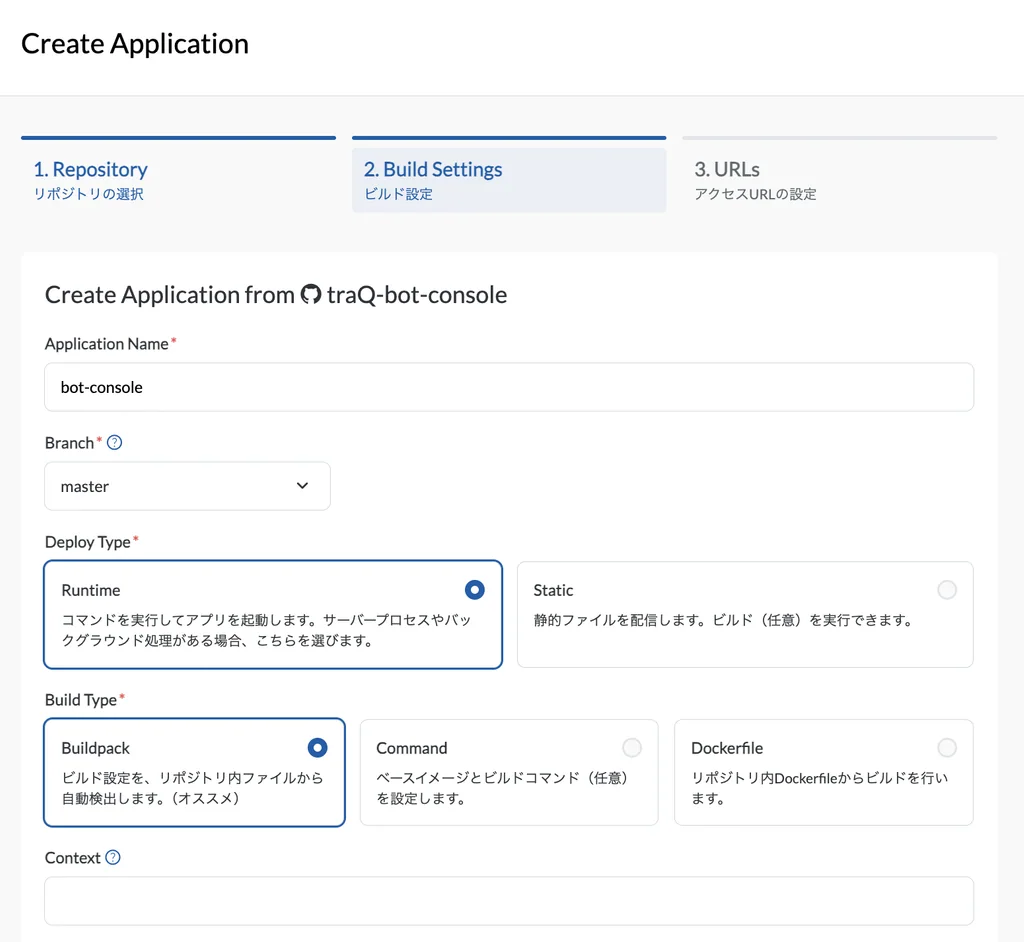The image size is (1024, 942).
Task: Click the GitHub icon beside traQ-bot-console
Action: pos(311,295)
